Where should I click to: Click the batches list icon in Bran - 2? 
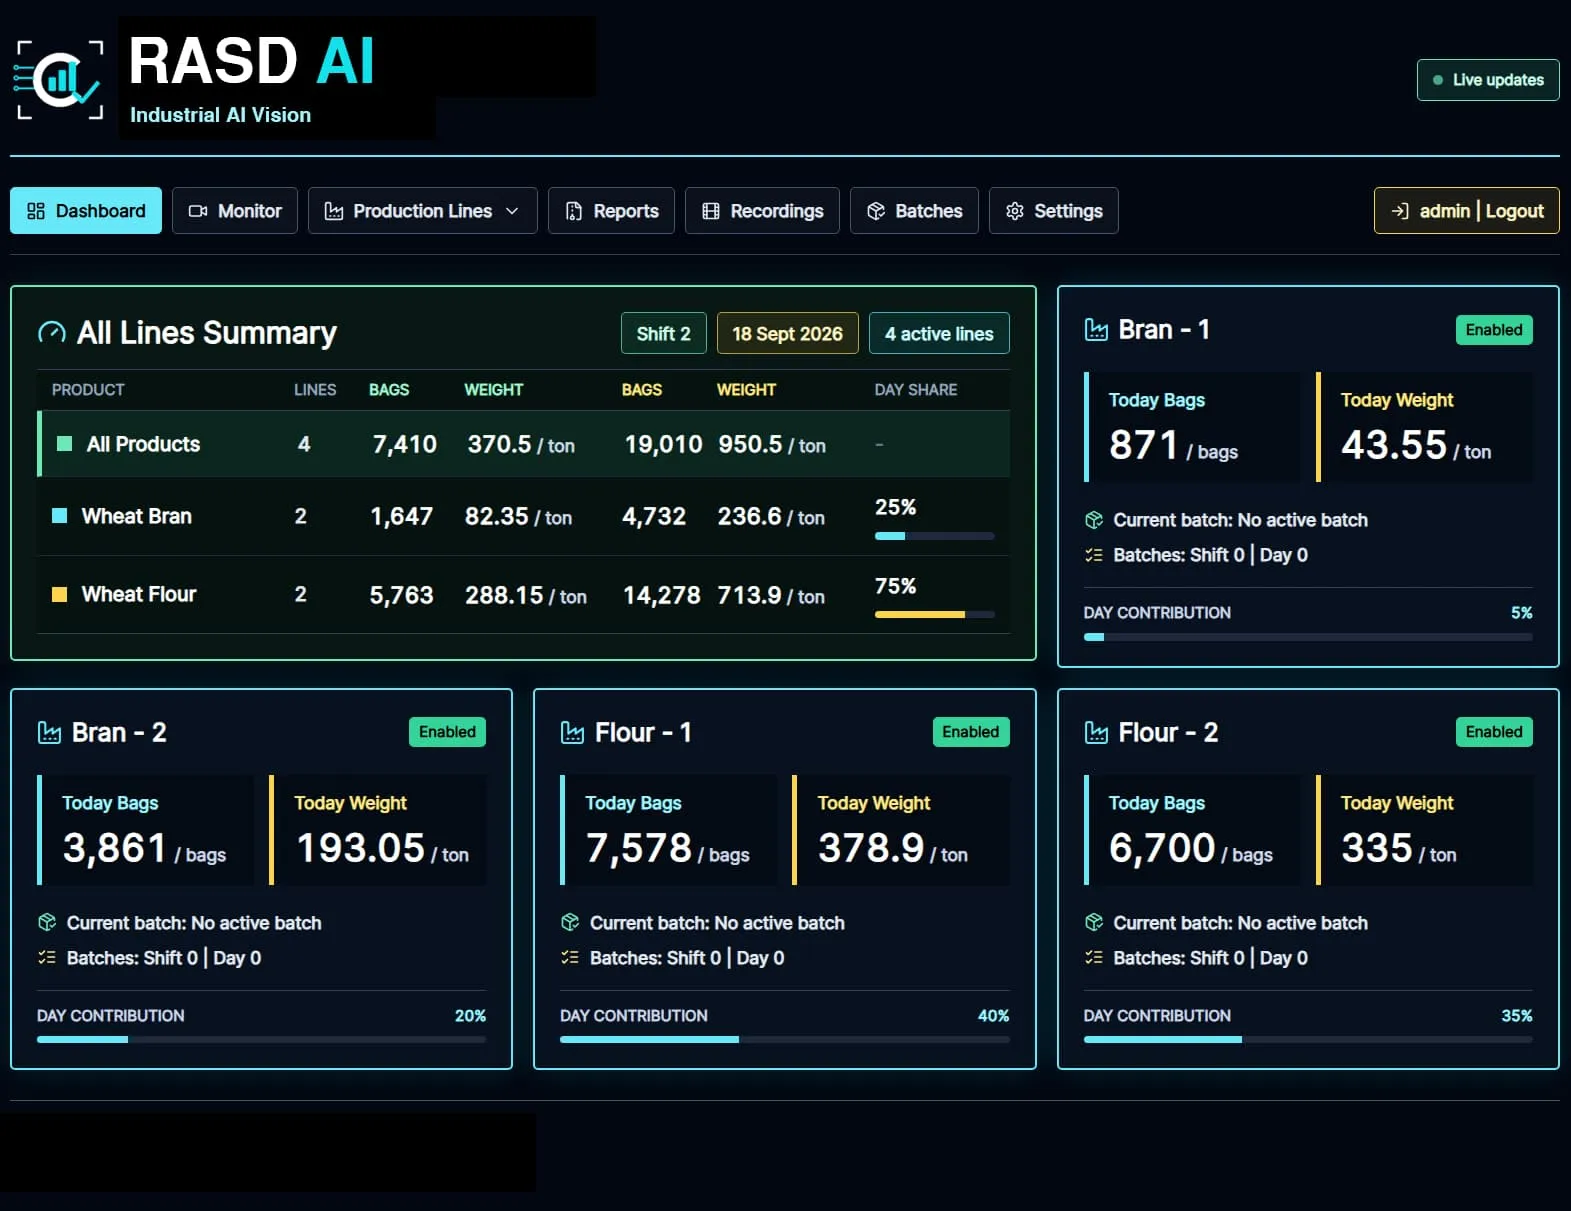47,958
